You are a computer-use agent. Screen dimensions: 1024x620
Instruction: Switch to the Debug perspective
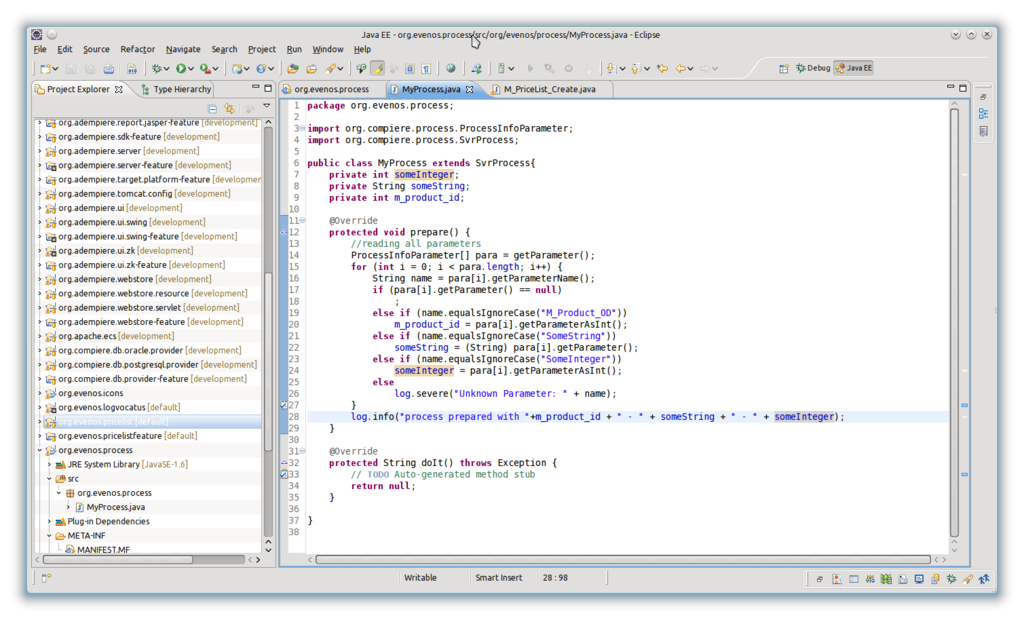[x=812, y=68]
